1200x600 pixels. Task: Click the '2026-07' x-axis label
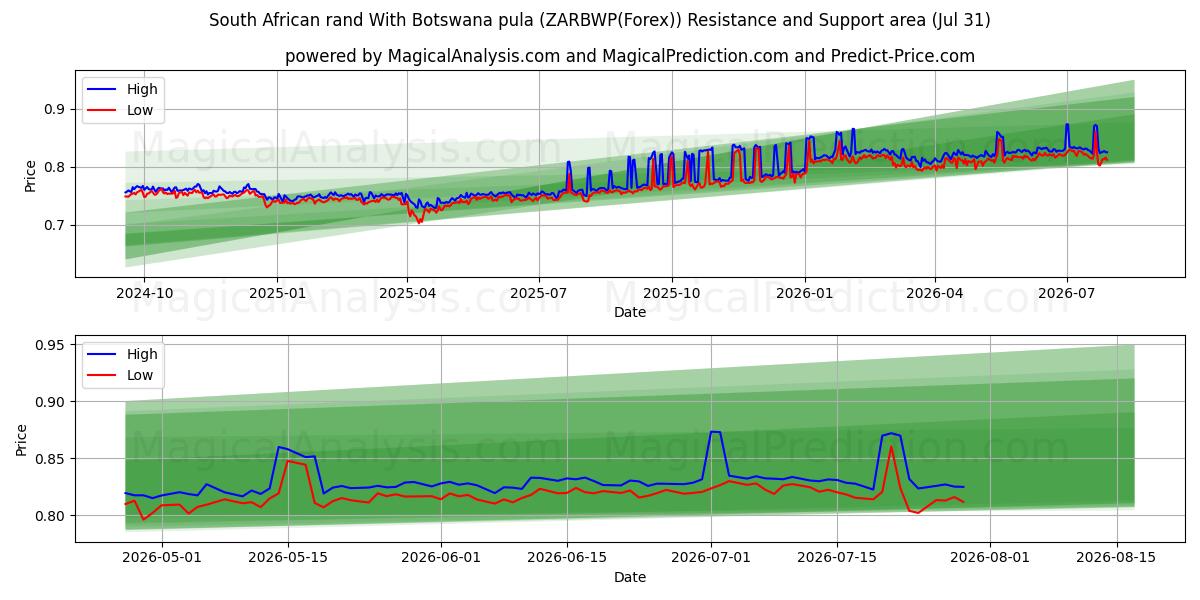coord(1067,293)
